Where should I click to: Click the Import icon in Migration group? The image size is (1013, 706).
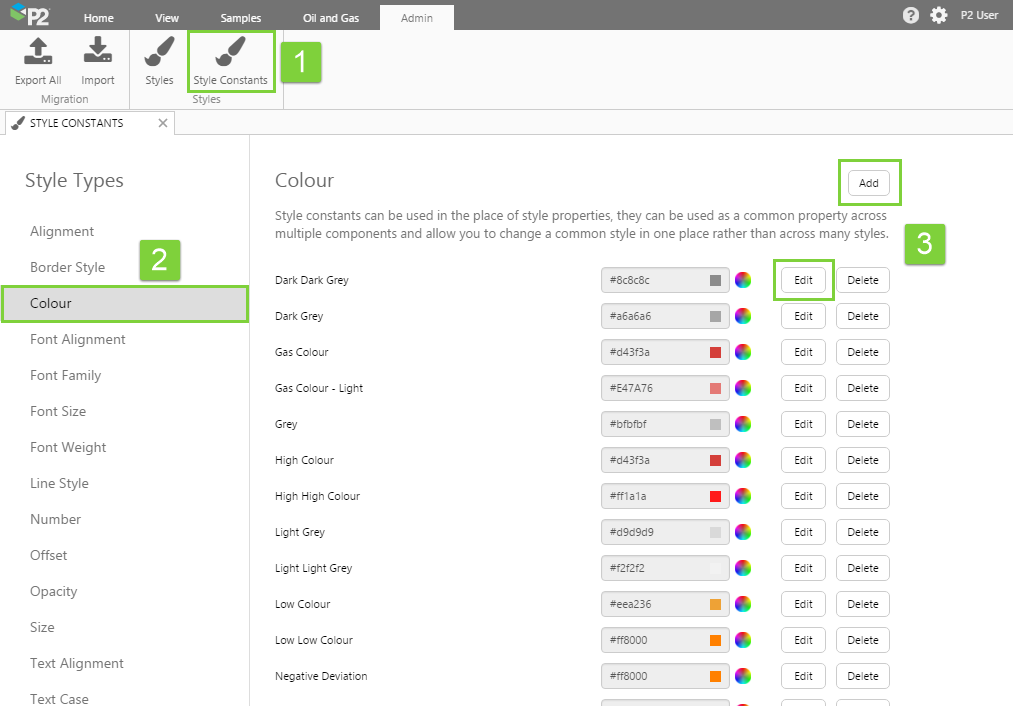click(x=97, y=52)
